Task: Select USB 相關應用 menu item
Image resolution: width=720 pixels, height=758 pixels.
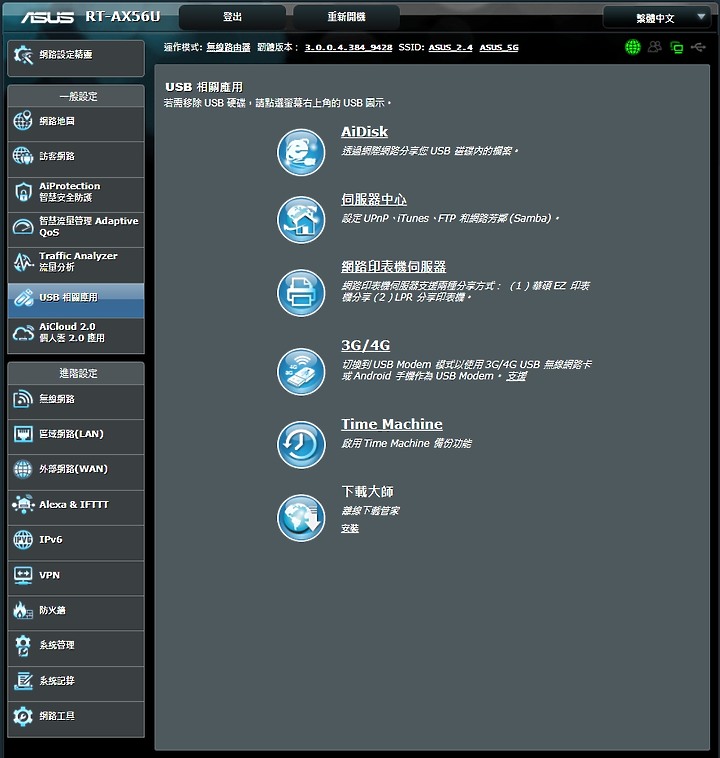Action: [x=76, y=300]
